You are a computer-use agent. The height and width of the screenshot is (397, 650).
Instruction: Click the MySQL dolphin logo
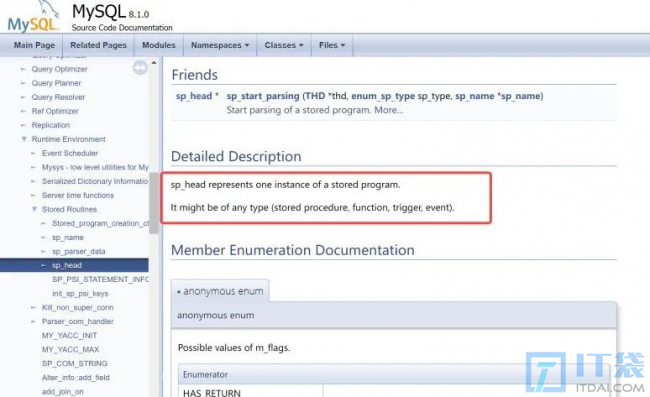pos(34,17)
